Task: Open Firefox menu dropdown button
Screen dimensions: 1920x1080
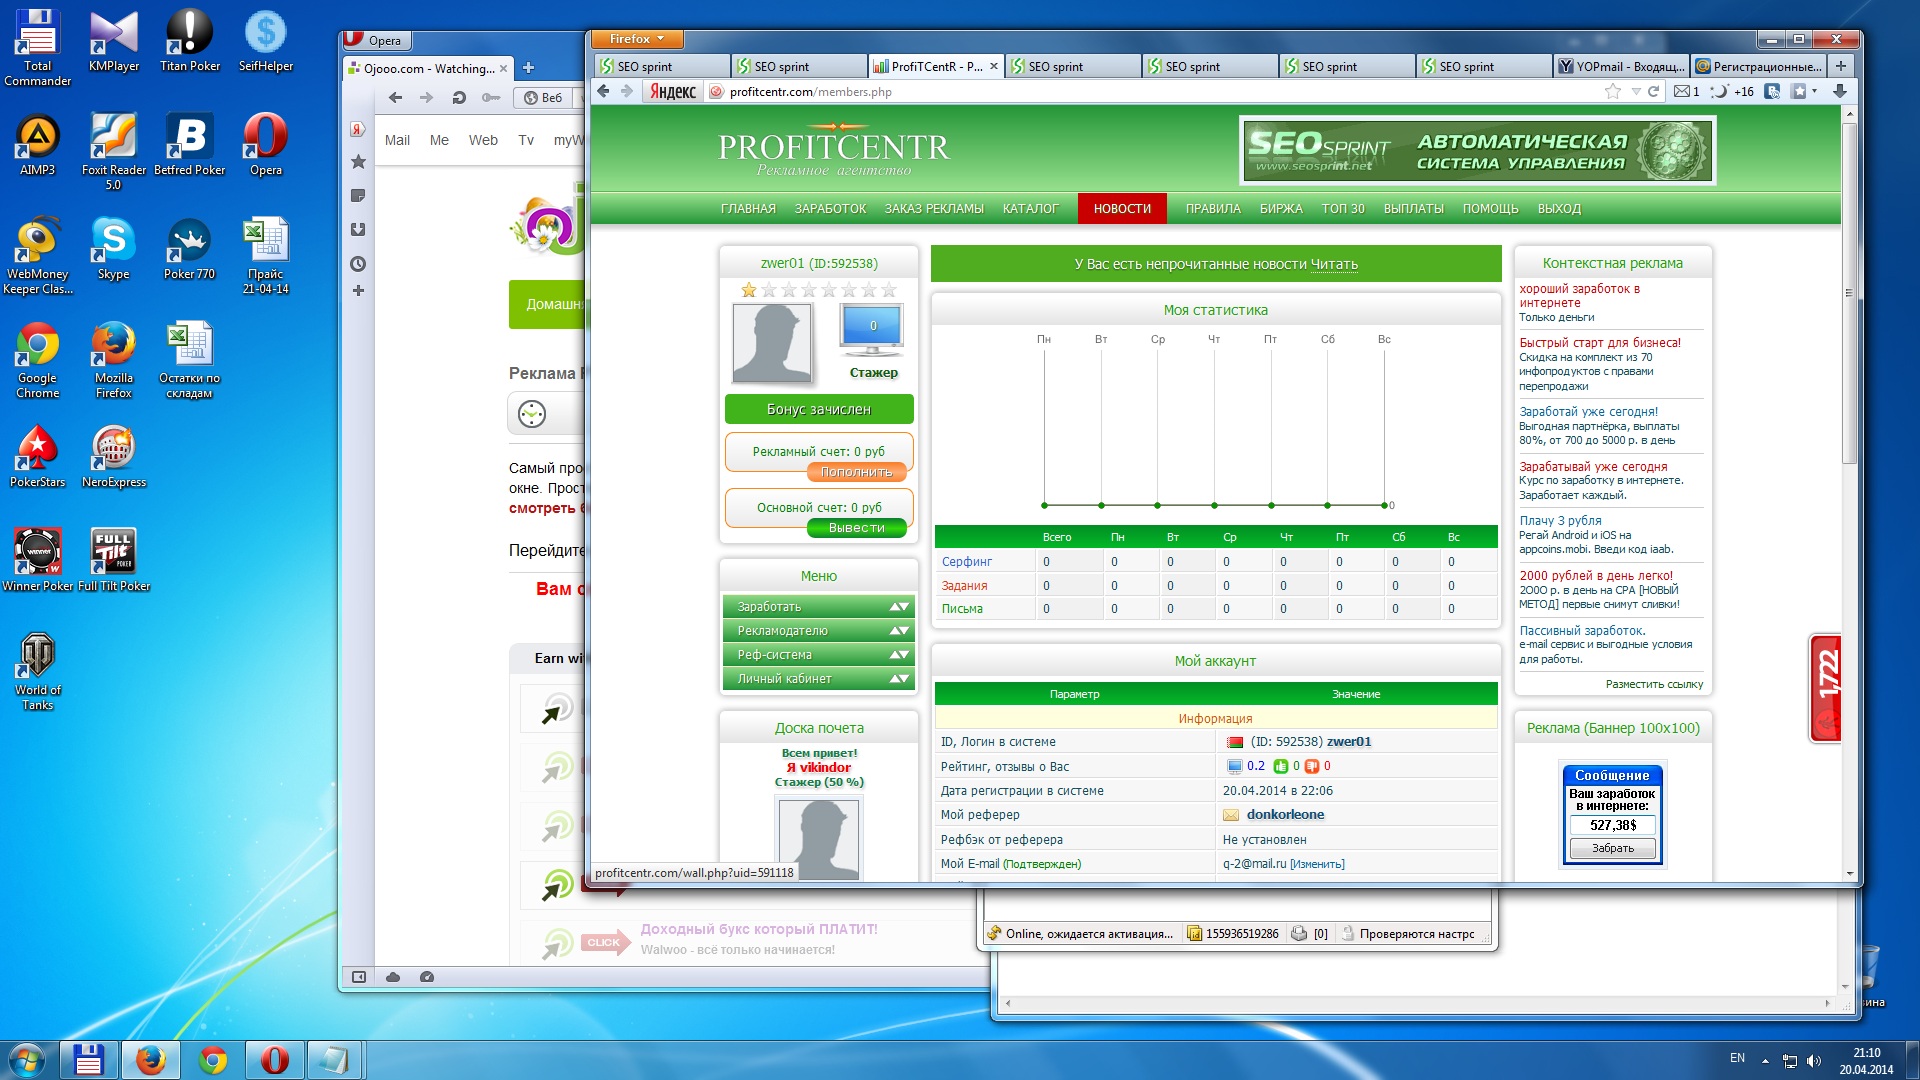Action: 637,39
